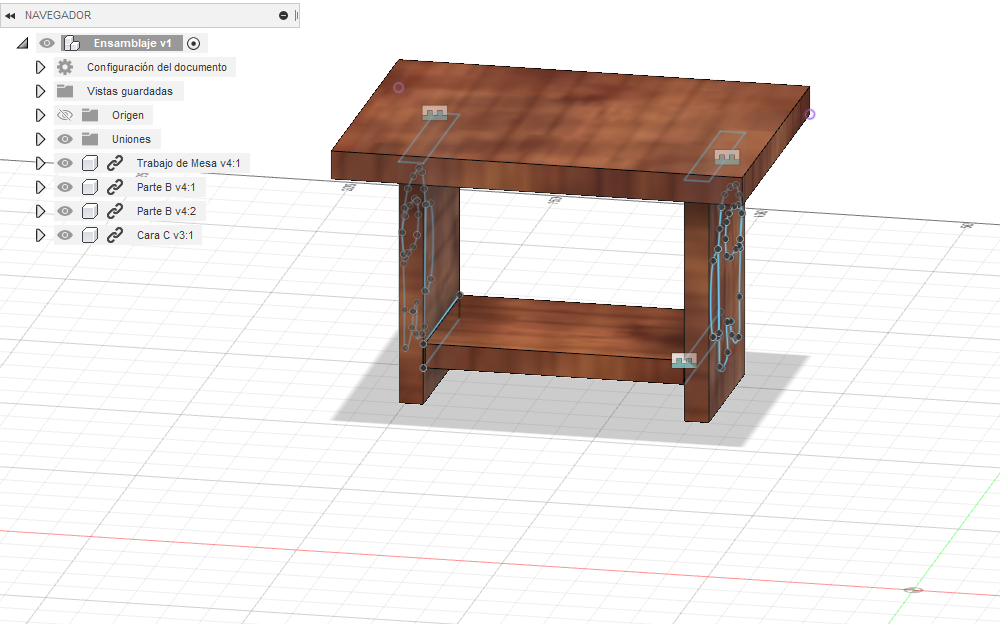Show the hidden Origen folder via eye icon

[x=65, y=115]
